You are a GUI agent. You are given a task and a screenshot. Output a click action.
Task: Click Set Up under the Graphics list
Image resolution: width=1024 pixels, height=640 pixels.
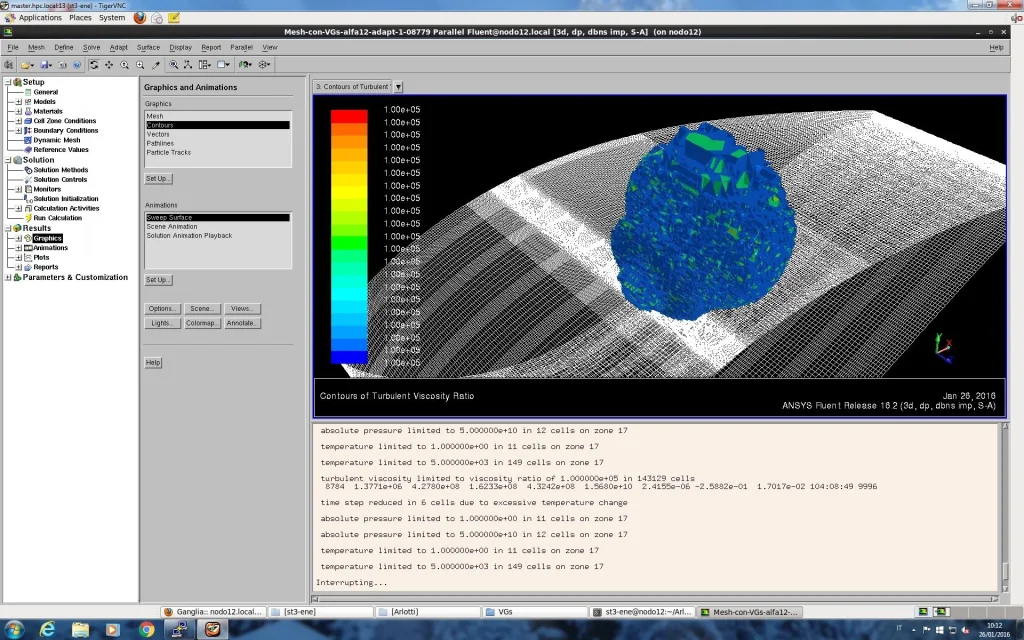pos(157,178)
